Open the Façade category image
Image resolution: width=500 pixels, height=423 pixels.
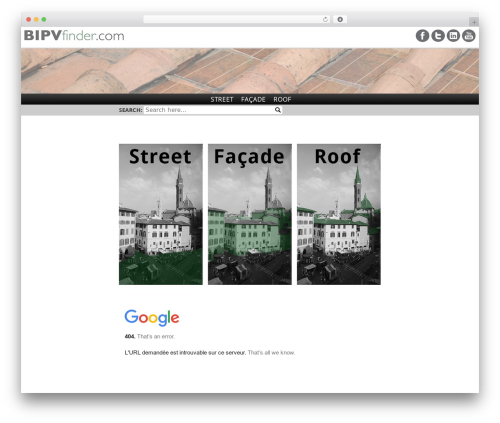pos(250,214)
